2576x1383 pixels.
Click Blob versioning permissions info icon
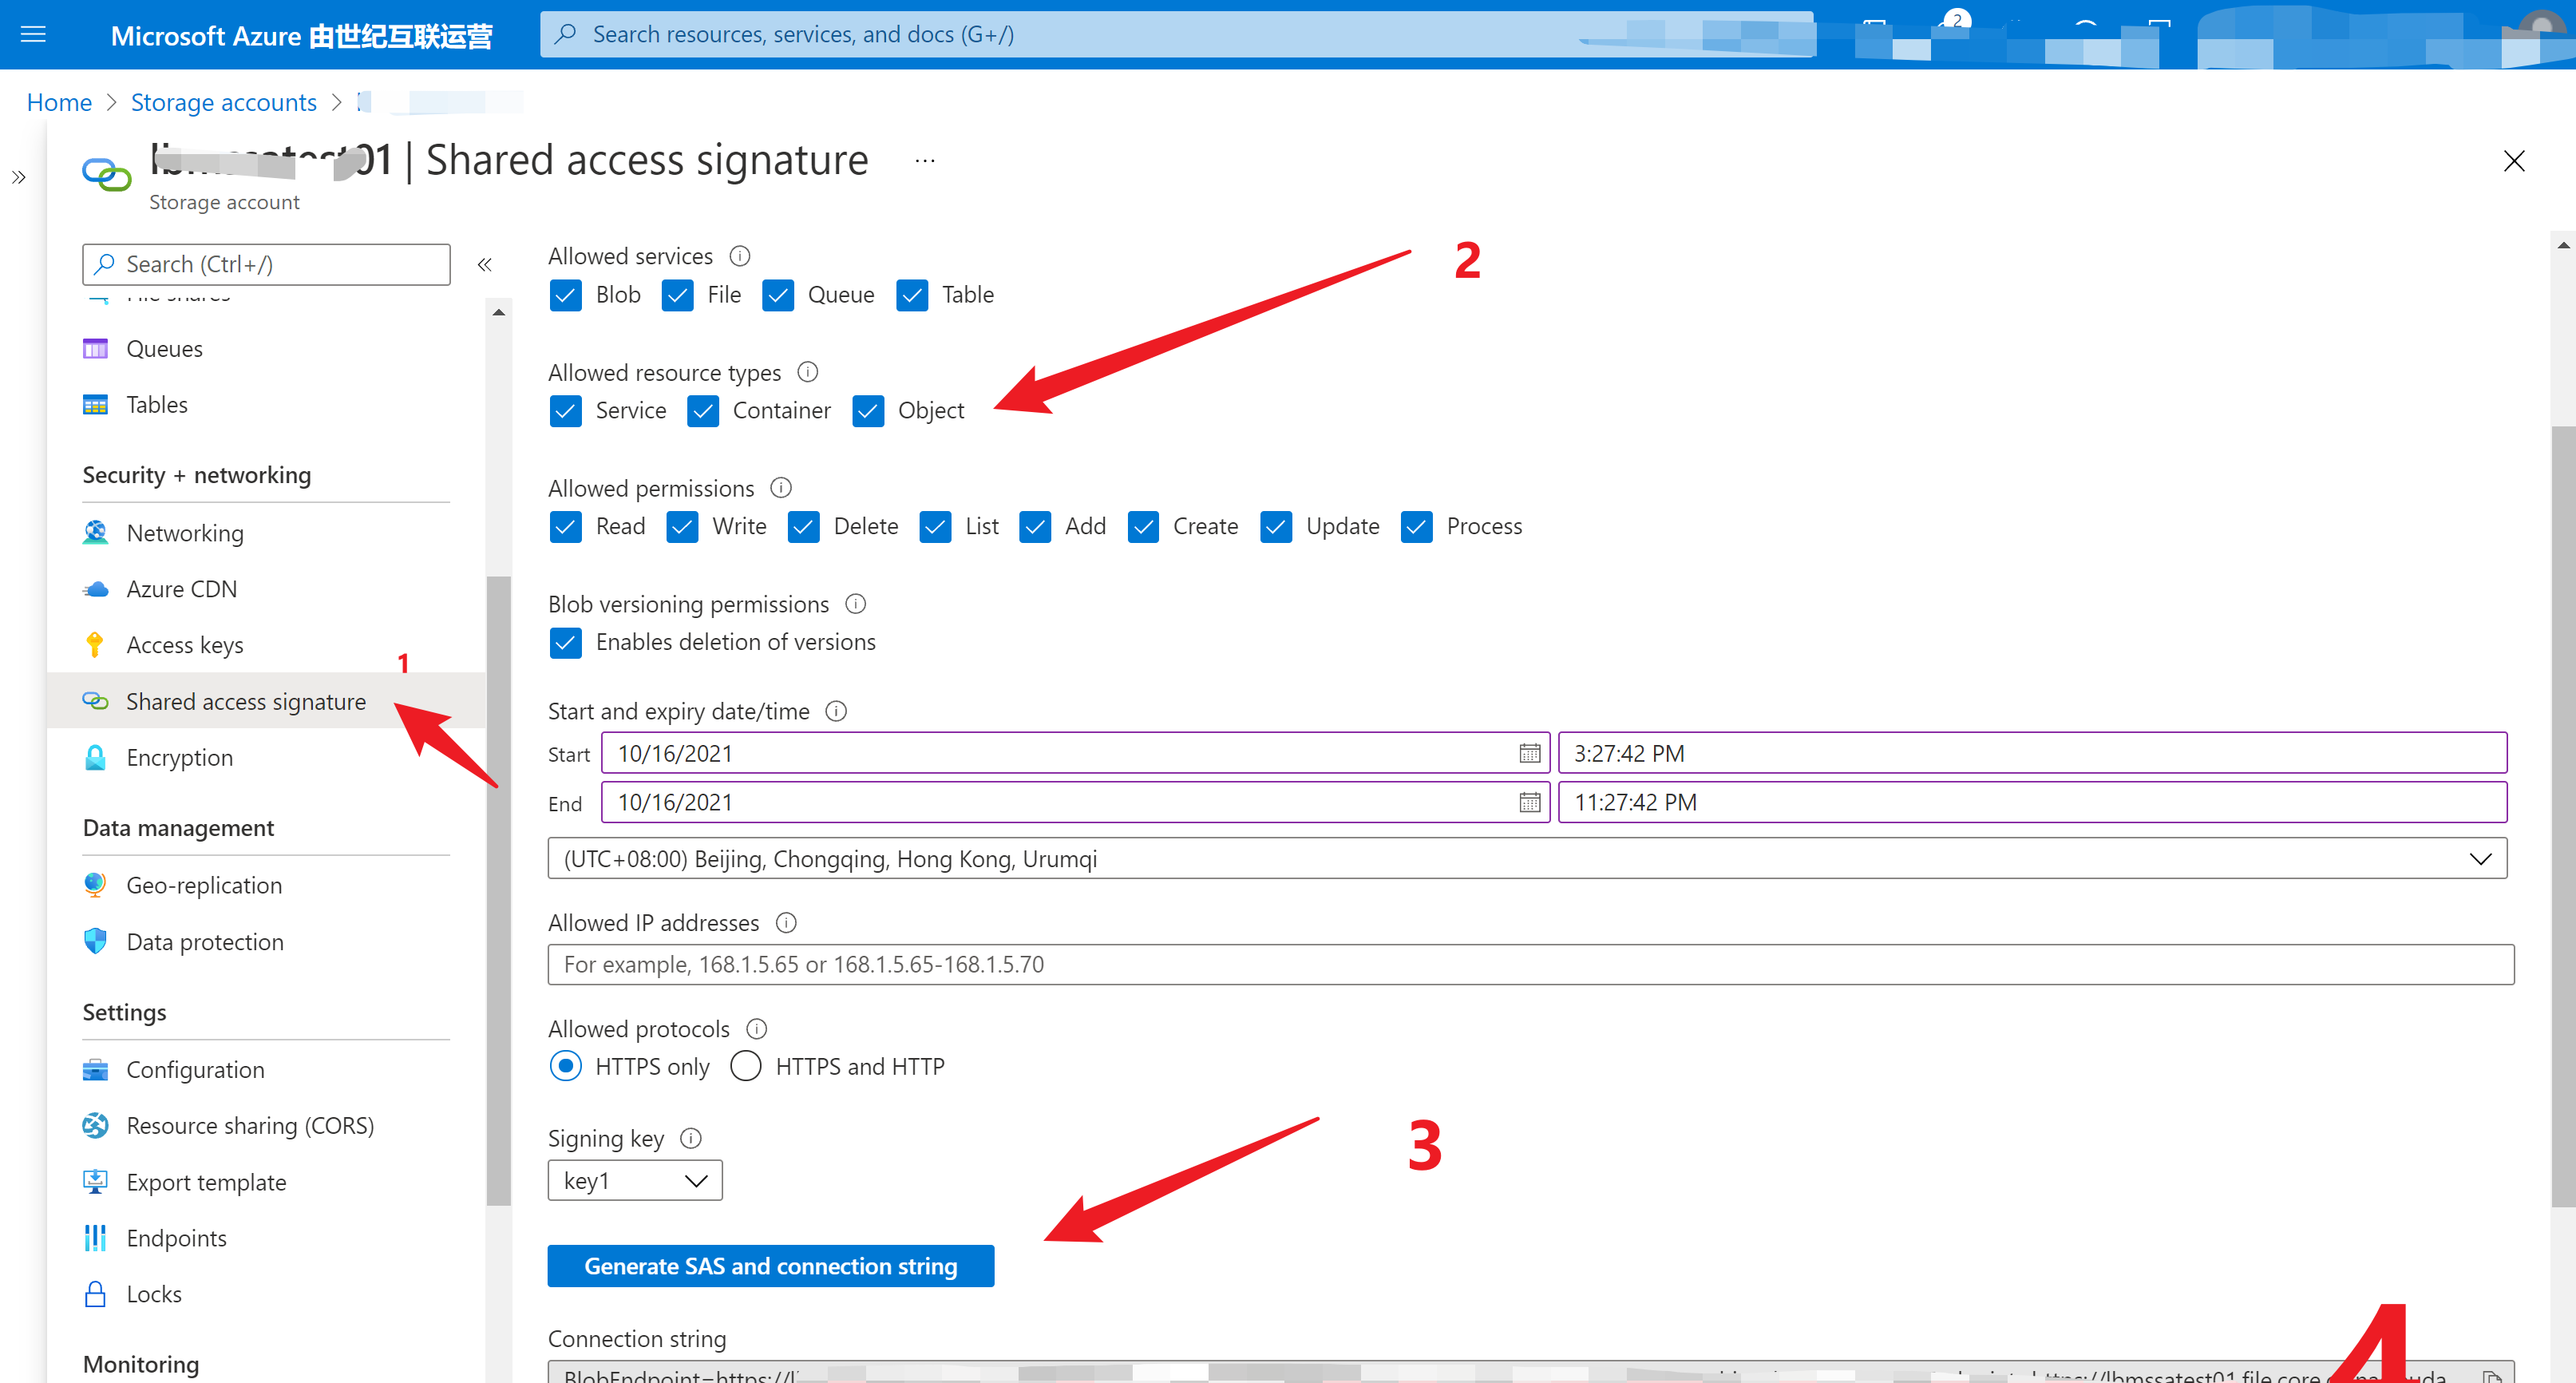click(x=856, y=604)
